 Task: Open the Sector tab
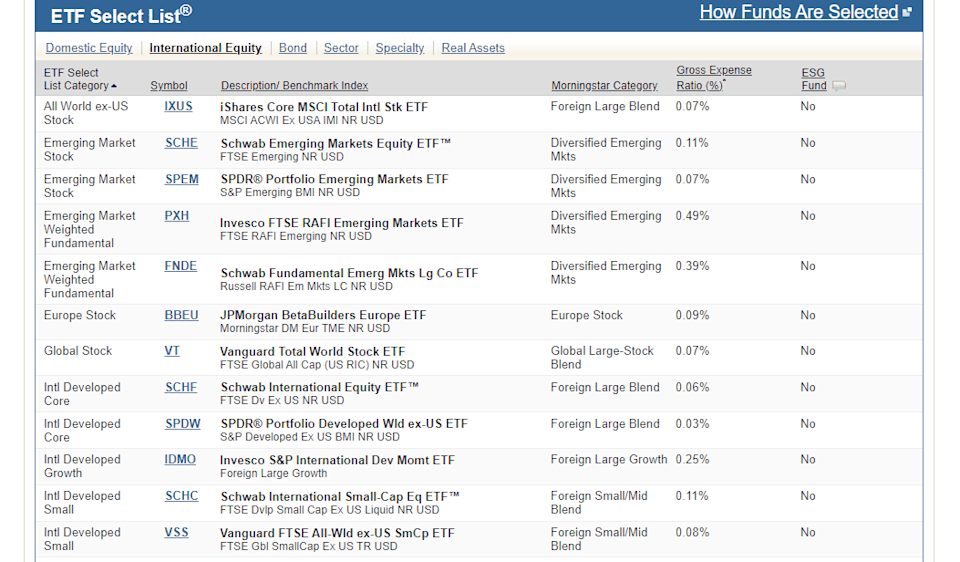point(341,48)
